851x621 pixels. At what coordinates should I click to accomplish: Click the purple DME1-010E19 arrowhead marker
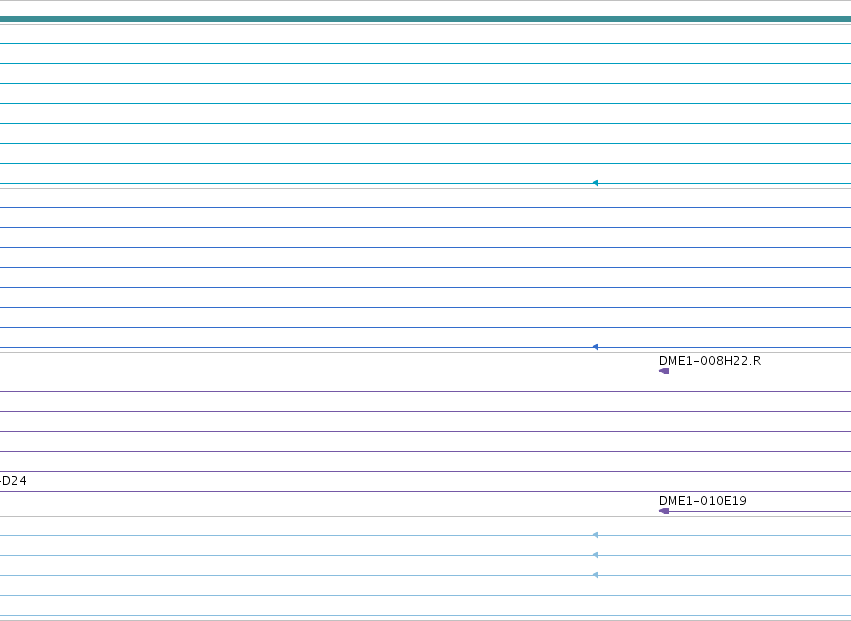pos(664,511)
